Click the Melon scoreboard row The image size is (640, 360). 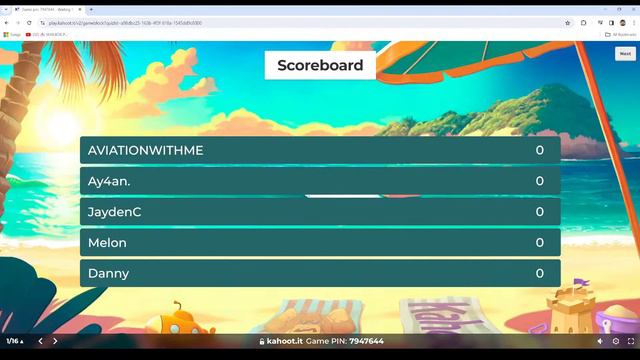tap(320, 242)
